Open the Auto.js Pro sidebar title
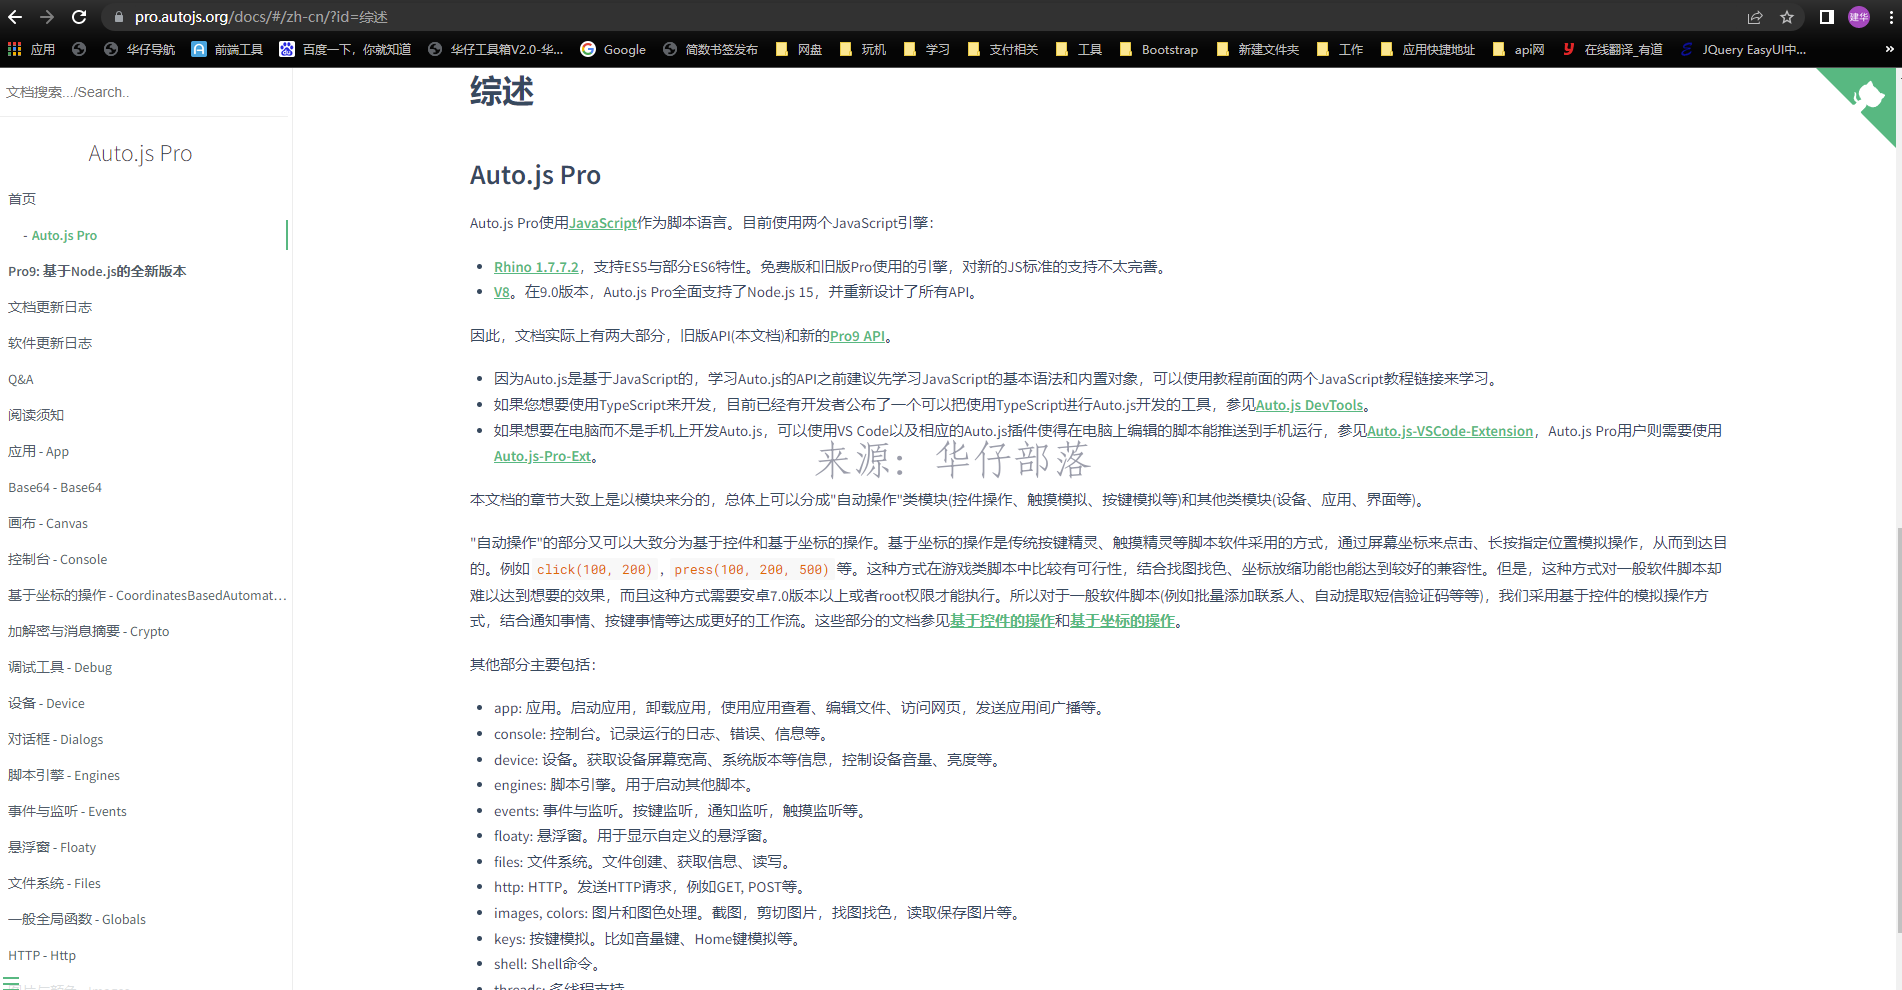The image size is (1902, 990). 140,153
